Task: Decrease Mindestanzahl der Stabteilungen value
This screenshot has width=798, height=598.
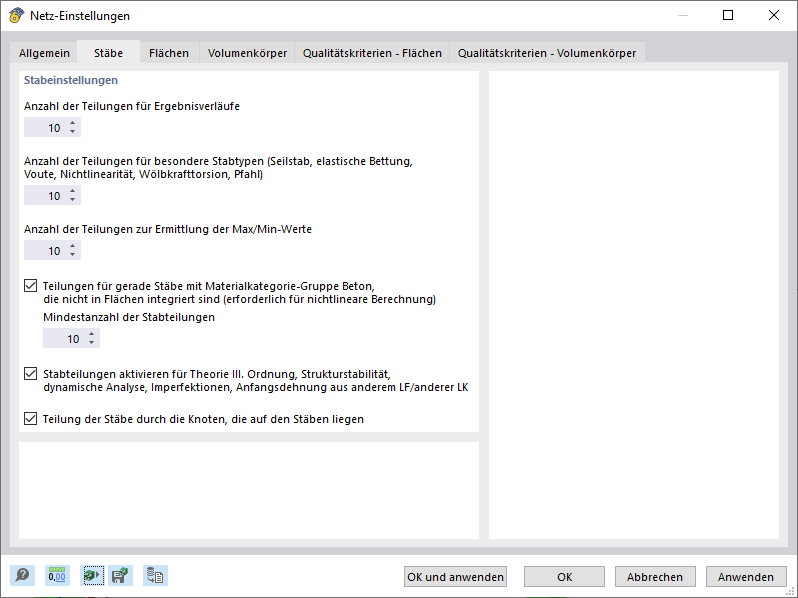Action: pos(92,343)
